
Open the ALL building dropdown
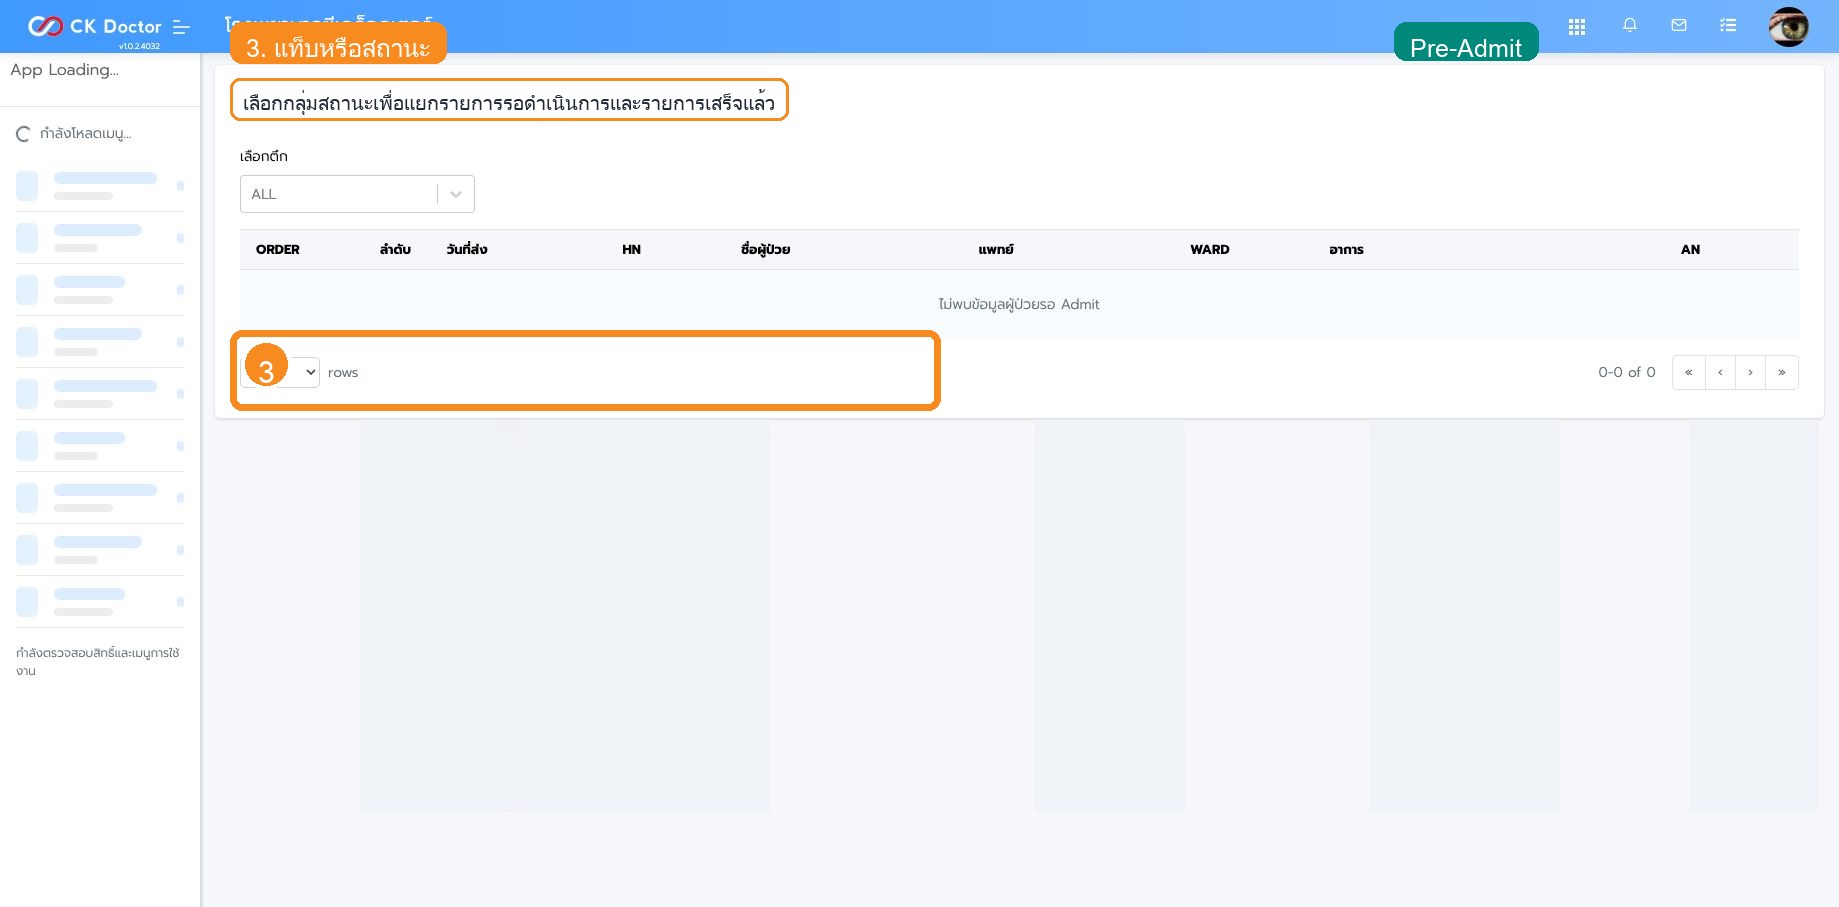click(357, 194)
